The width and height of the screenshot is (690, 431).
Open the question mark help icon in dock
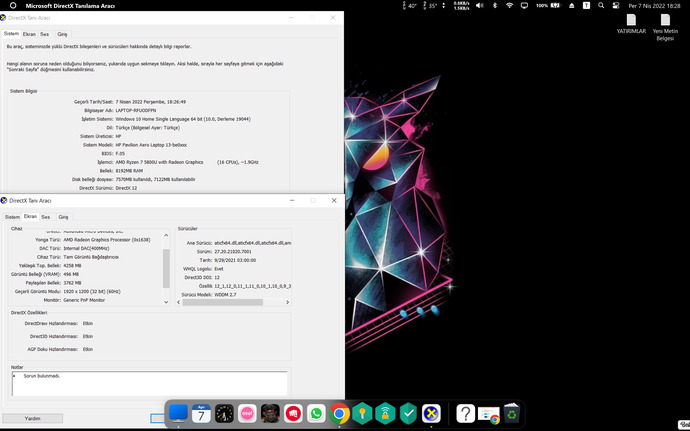(465, 414)
